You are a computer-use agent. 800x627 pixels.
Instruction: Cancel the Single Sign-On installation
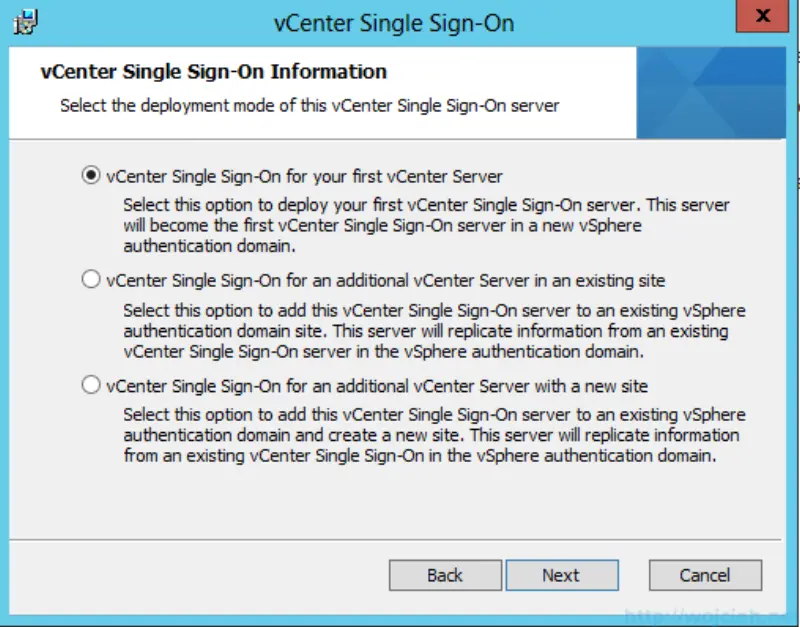coord(704,575)
